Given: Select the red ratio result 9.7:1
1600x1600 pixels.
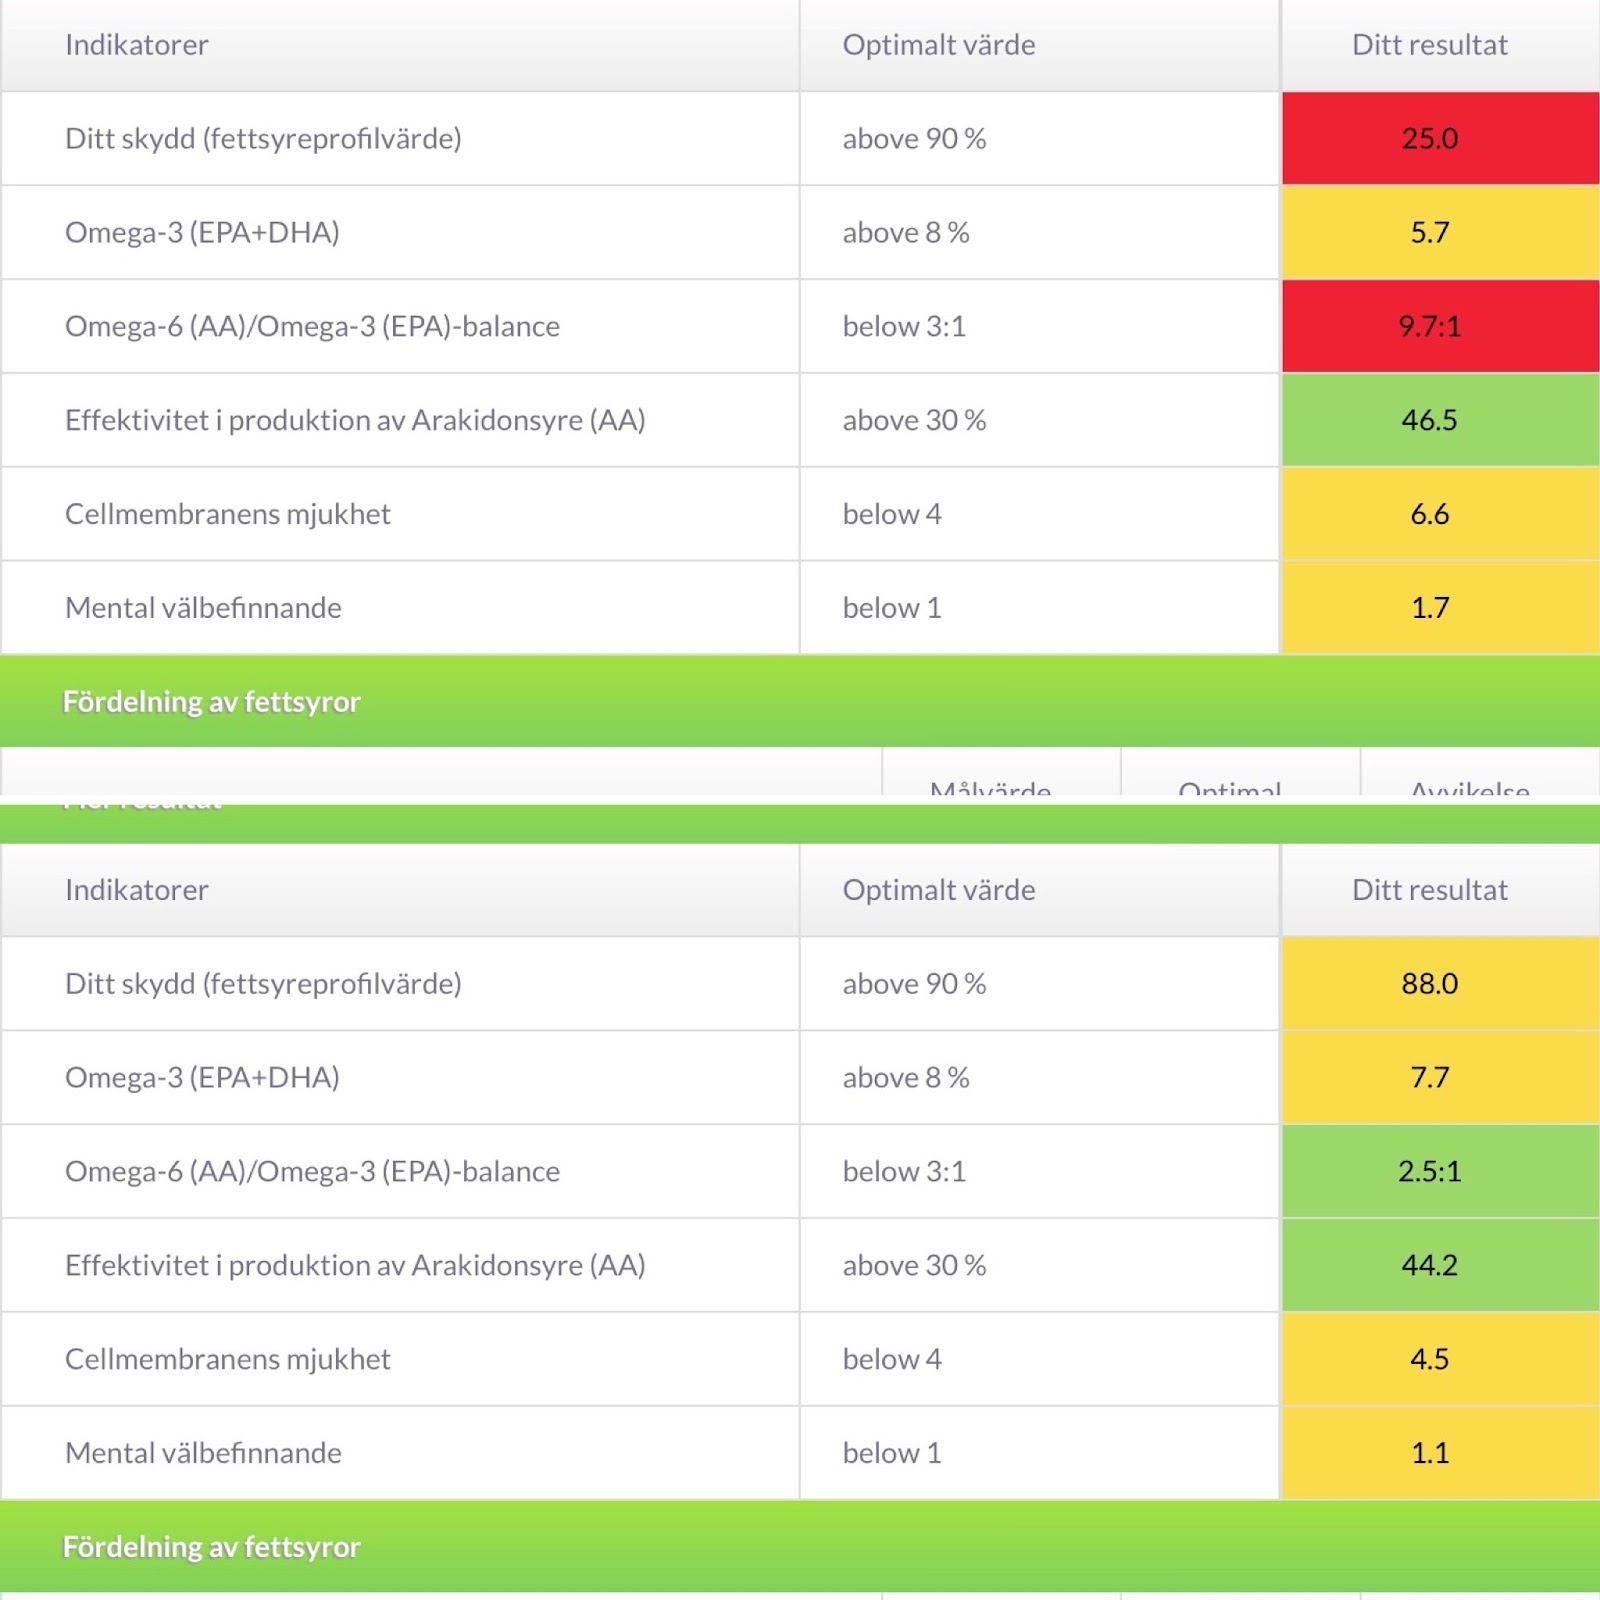Looking at the screenshot, I should pyautogui.click(x=1440, y=326).
